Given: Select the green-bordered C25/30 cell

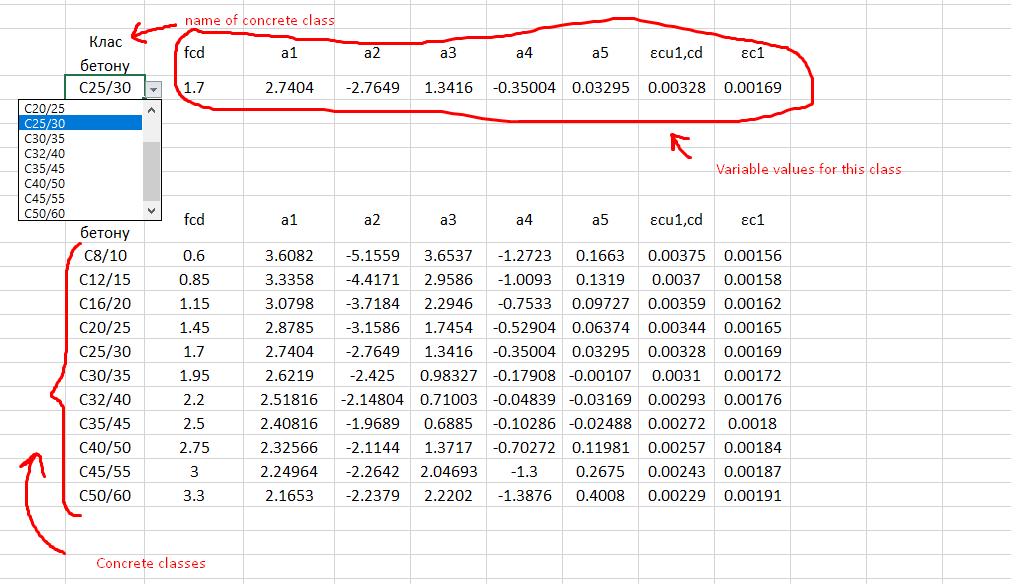Looking at the screenshot, I should click(104, 88).
